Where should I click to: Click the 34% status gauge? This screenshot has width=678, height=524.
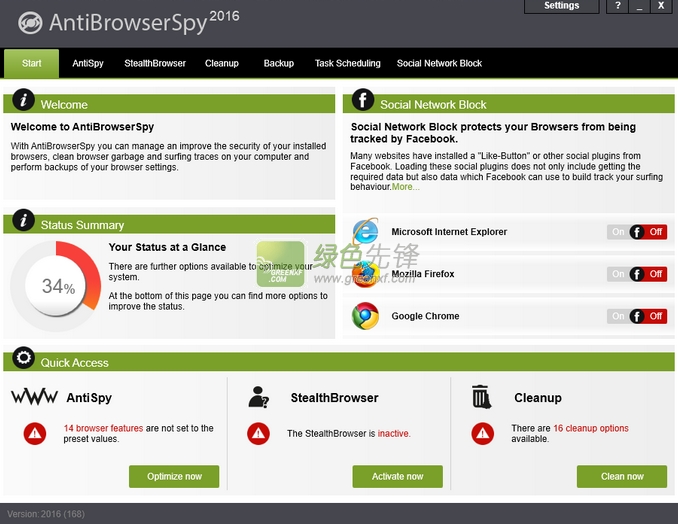(56, 286)
